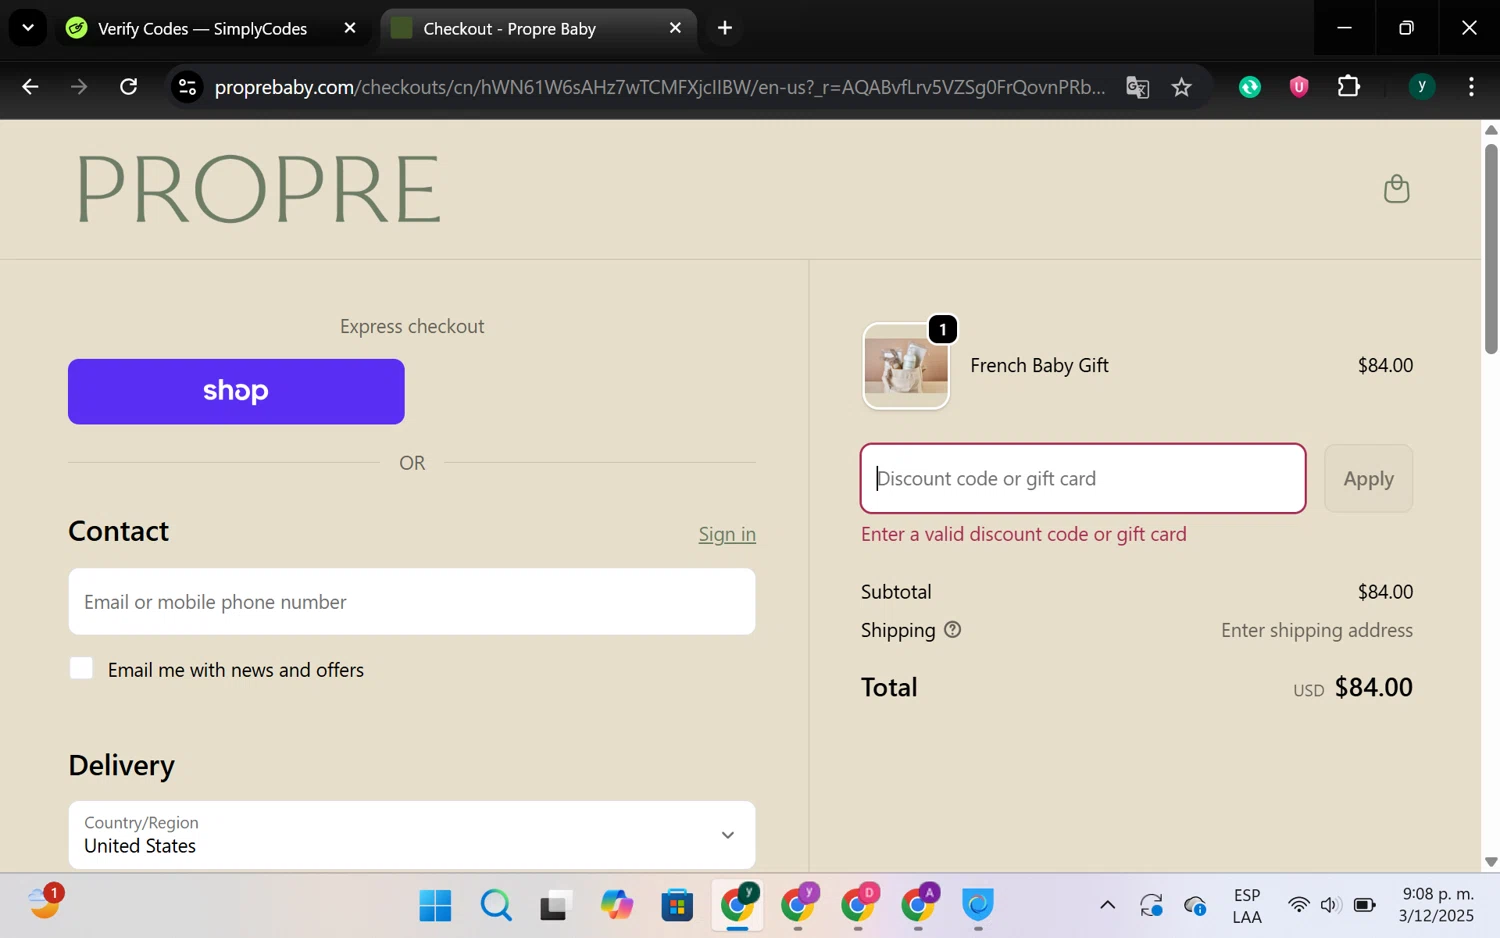Expand the Country/Region dropdown

pyautogui.click(x=412, y=835)
